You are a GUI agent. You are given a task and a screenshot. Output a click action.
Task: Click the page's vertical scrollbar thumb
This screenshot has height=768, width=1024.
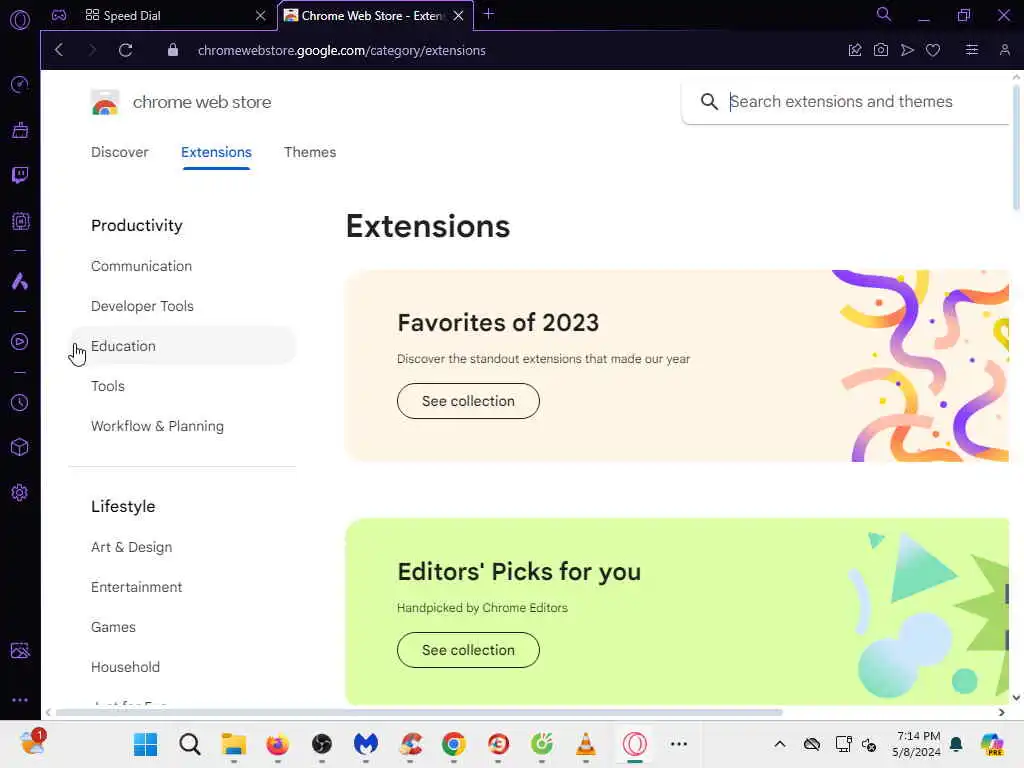(x=1016, y=148)
